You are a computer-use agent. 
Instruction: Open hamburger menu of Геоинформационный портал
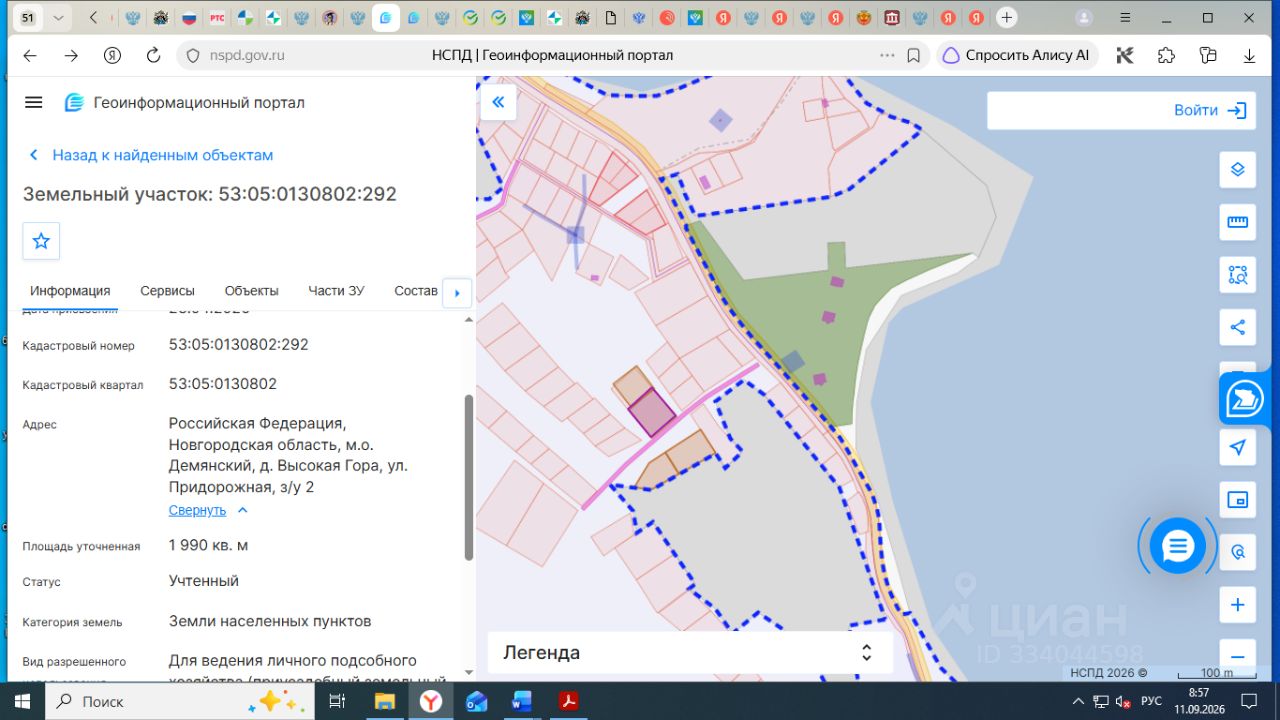[x=34, y=102]
